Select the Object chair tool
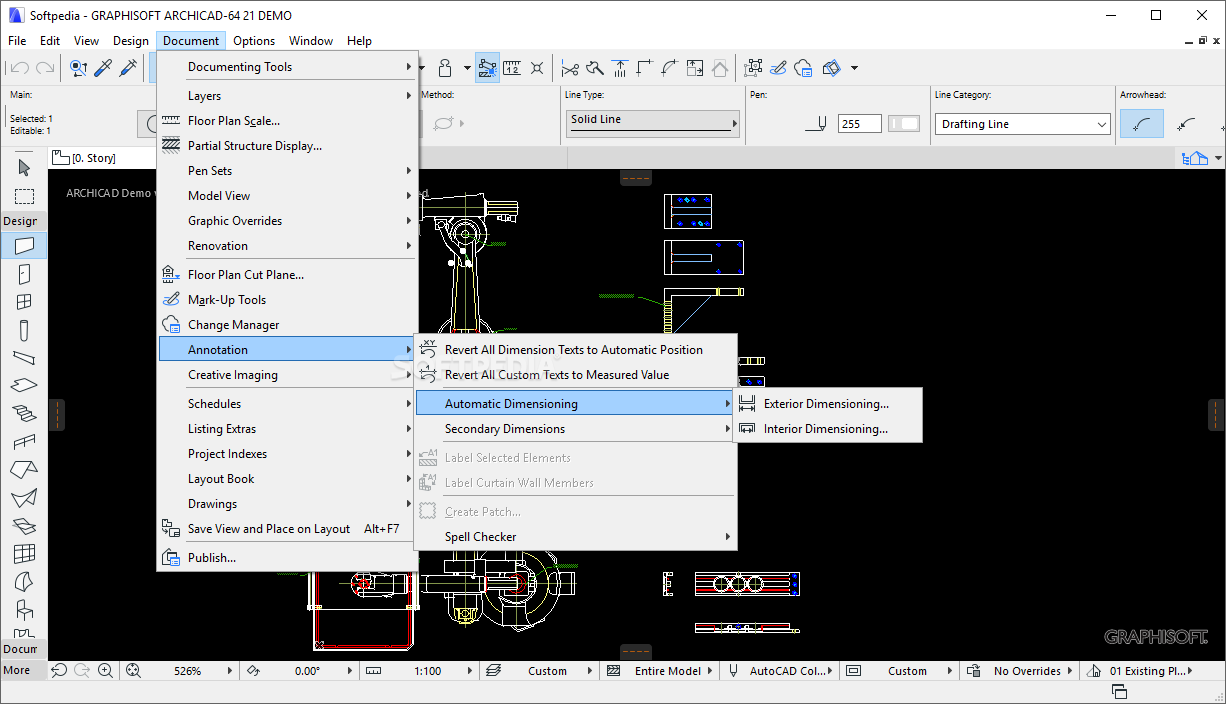The height and width of the screenshot is (704, 1226). coord(24,609)
